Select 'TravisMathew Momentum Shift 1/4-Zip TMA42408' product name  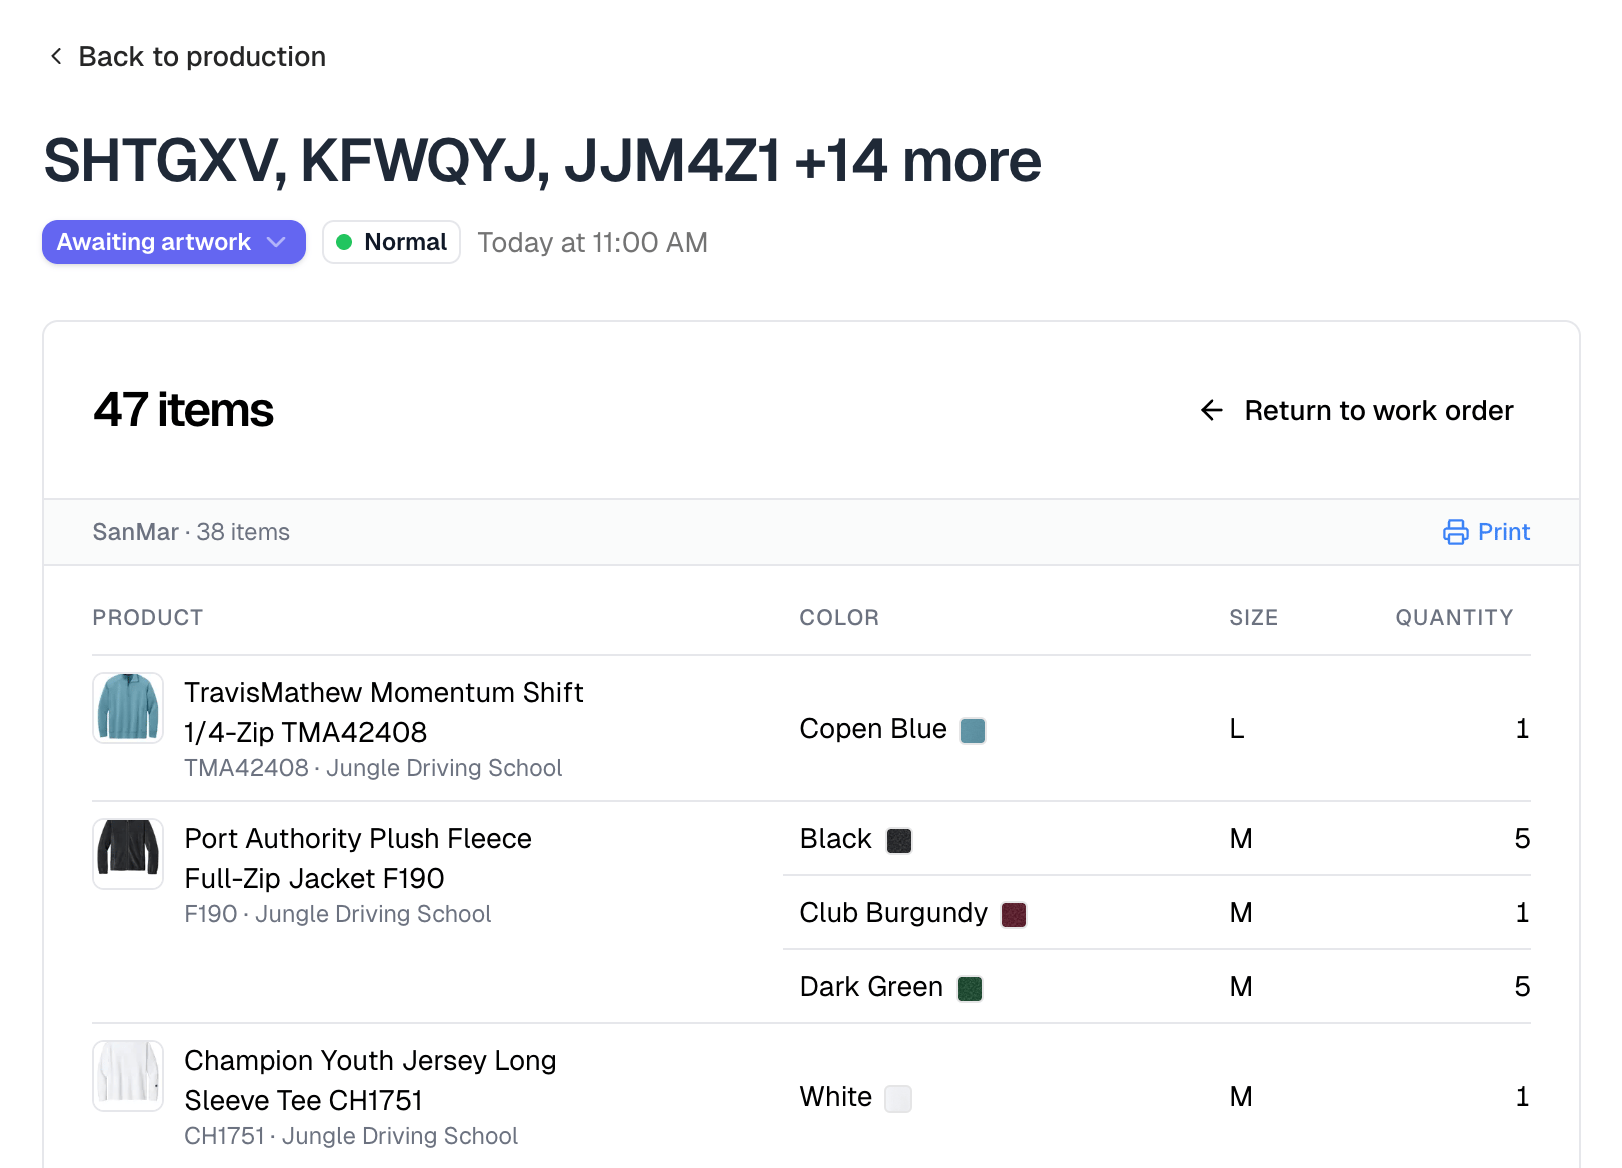[x=384, y=712]
